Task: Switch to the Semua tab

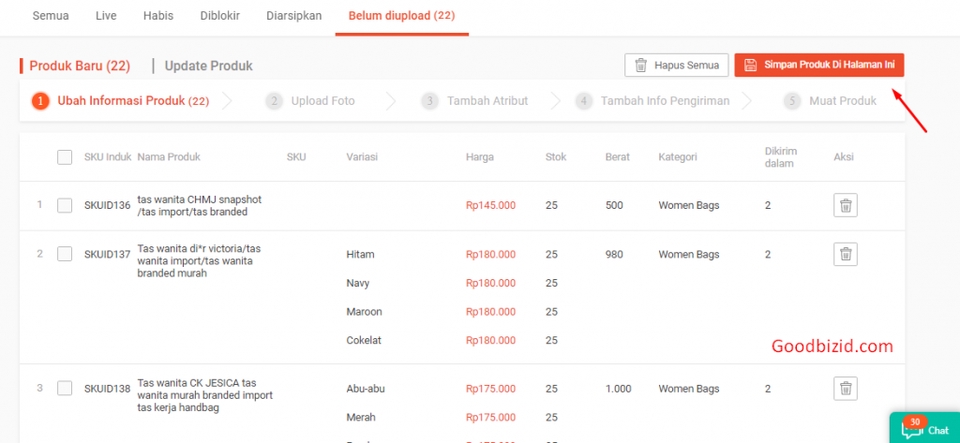Action: coord(50,16)
